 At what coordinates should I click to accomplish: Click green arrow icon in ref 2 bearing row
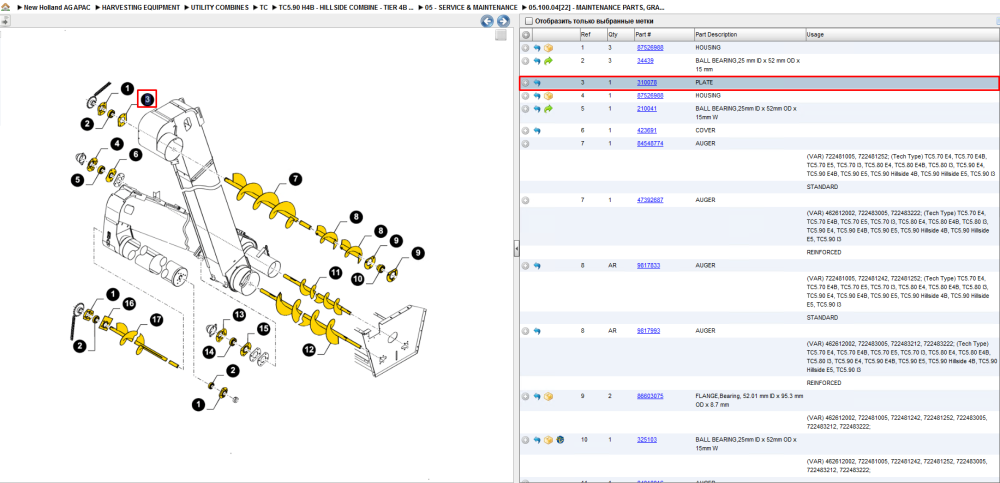548,61
